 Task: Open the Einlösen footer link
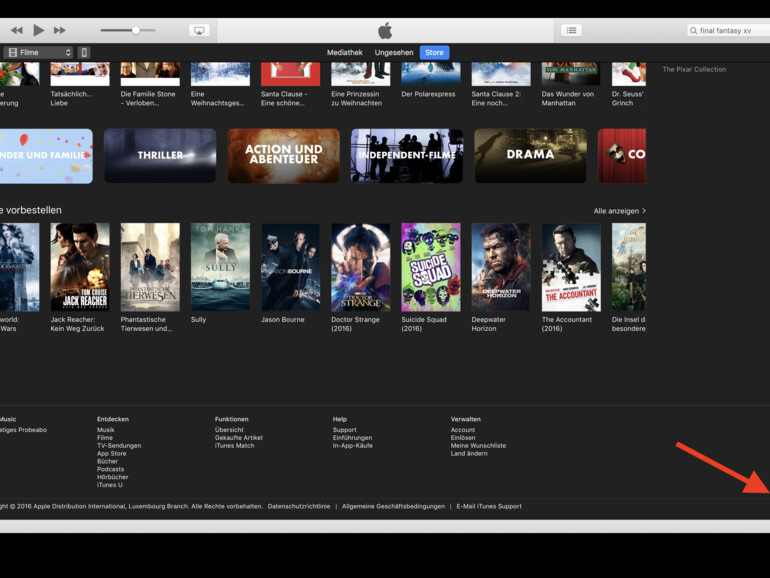[x=463, y=438]
